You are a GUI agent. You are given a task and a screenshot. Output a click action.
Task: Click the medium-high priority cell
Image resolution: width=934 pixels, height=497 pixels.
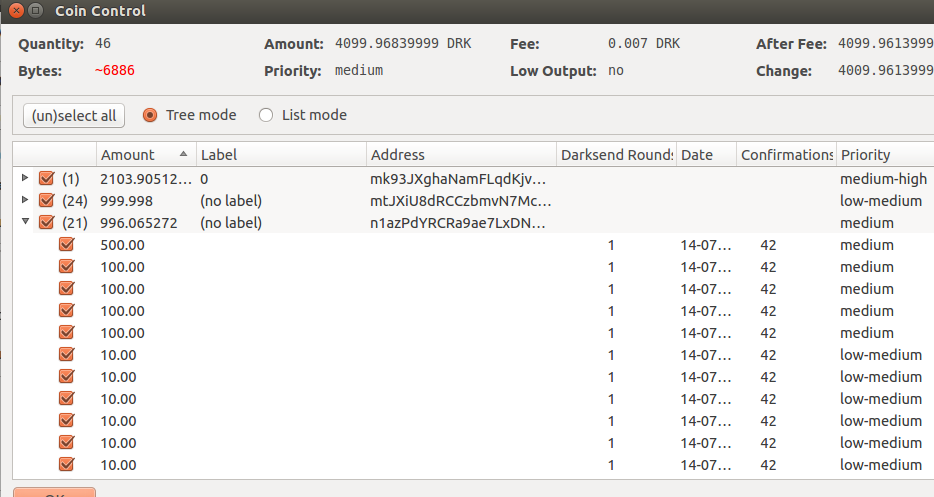click(x=883, y=179)
